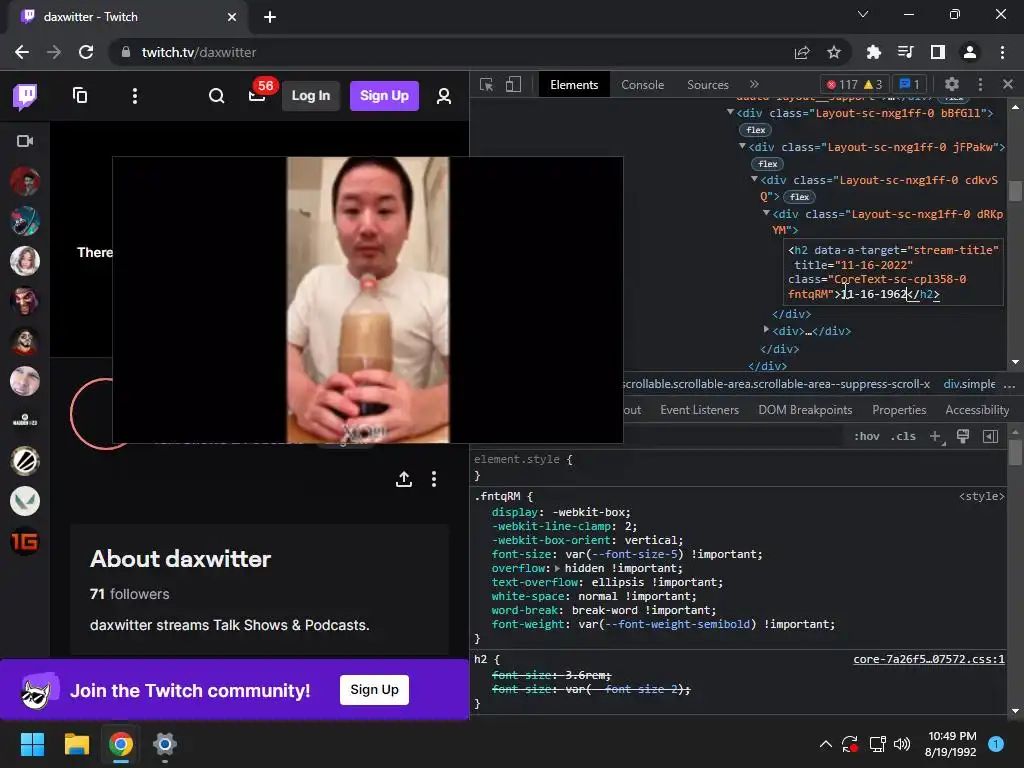Screen dimensions: 1024x768
Task: Open the tab search dropdown chevron
Action: click(x=863, y=14)
